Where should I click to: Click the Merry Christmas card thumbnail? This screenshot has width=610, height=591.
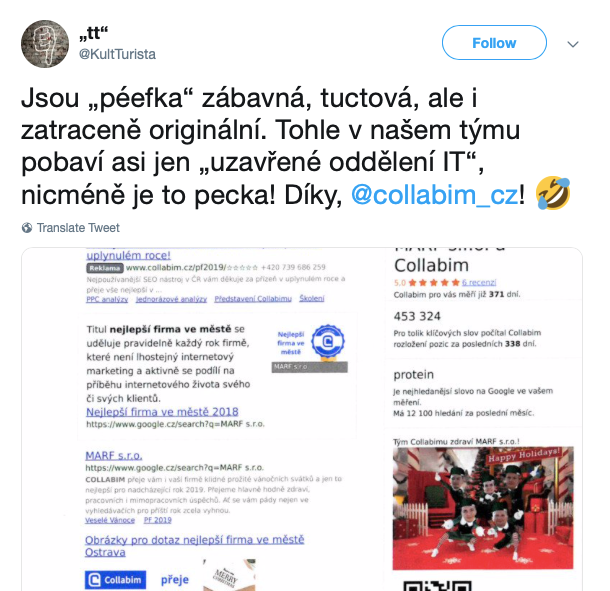[x=229, y=575]
